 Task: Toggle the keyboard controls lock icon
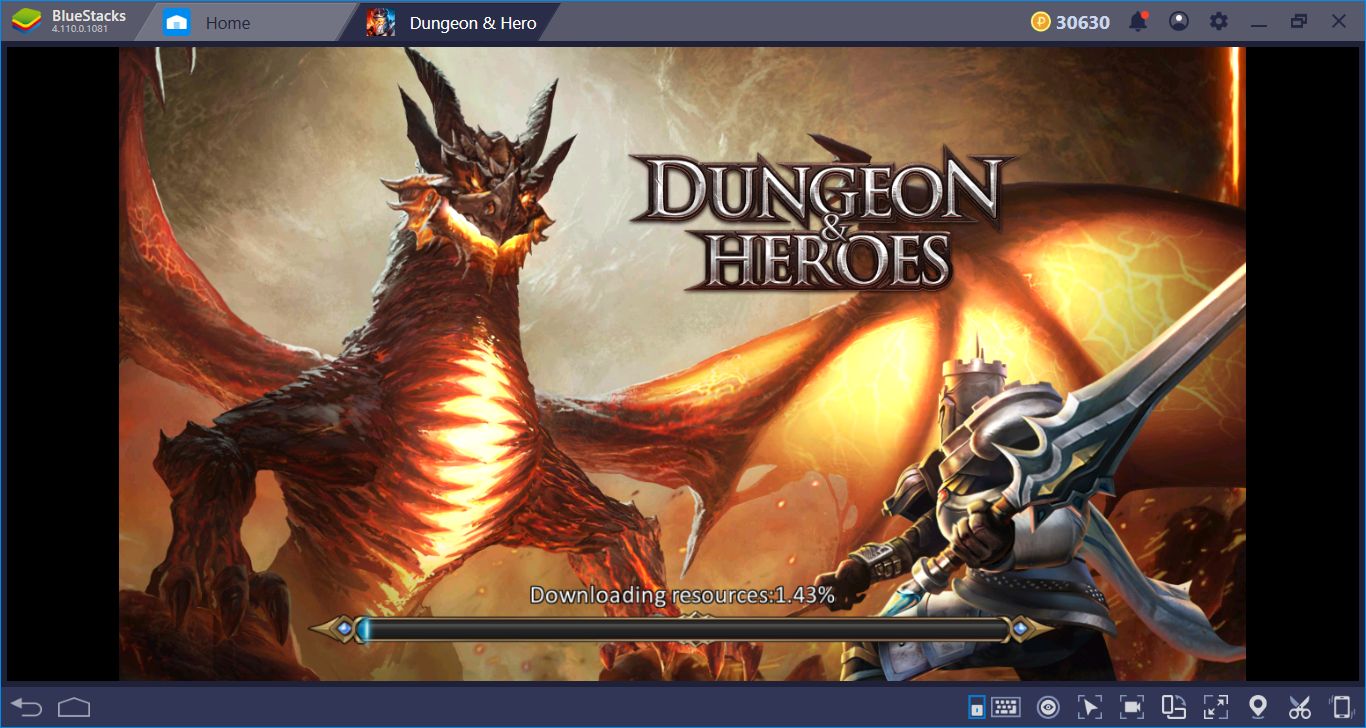coord(976,707)
